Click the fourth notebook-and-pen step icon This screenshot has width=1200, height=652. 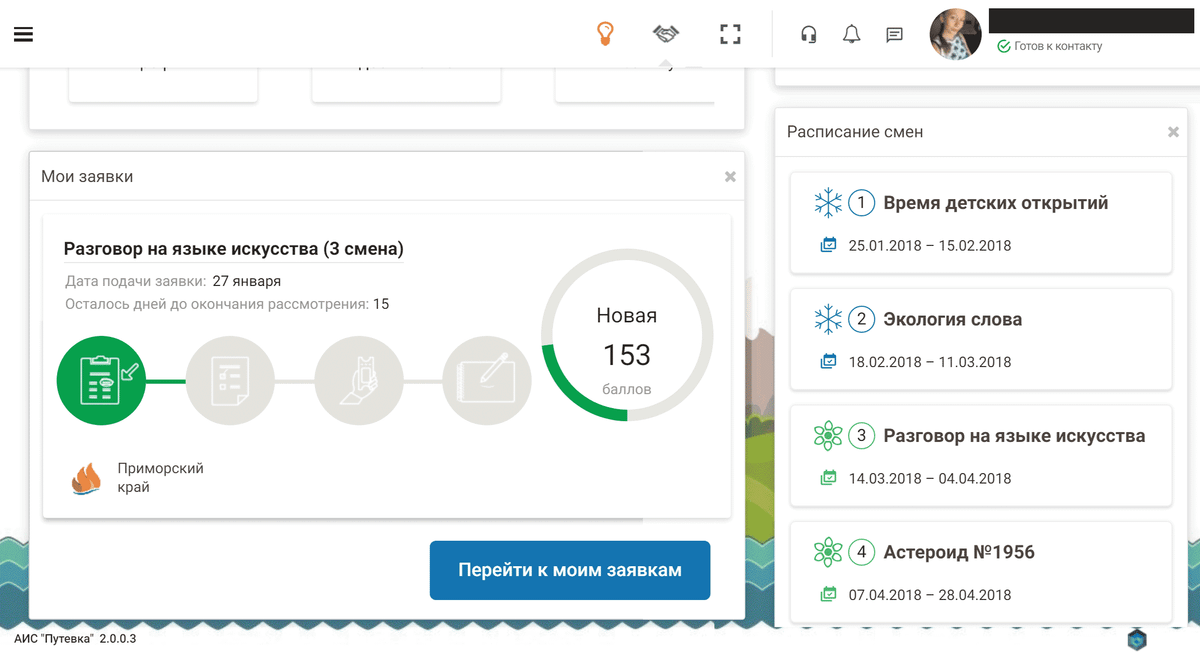[x=486, y=381]
